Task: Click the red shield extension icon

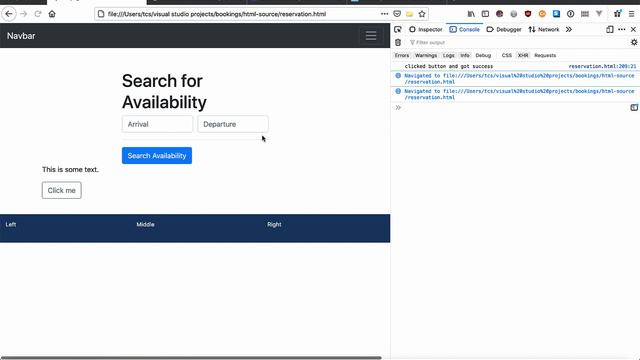Action: 528,14
